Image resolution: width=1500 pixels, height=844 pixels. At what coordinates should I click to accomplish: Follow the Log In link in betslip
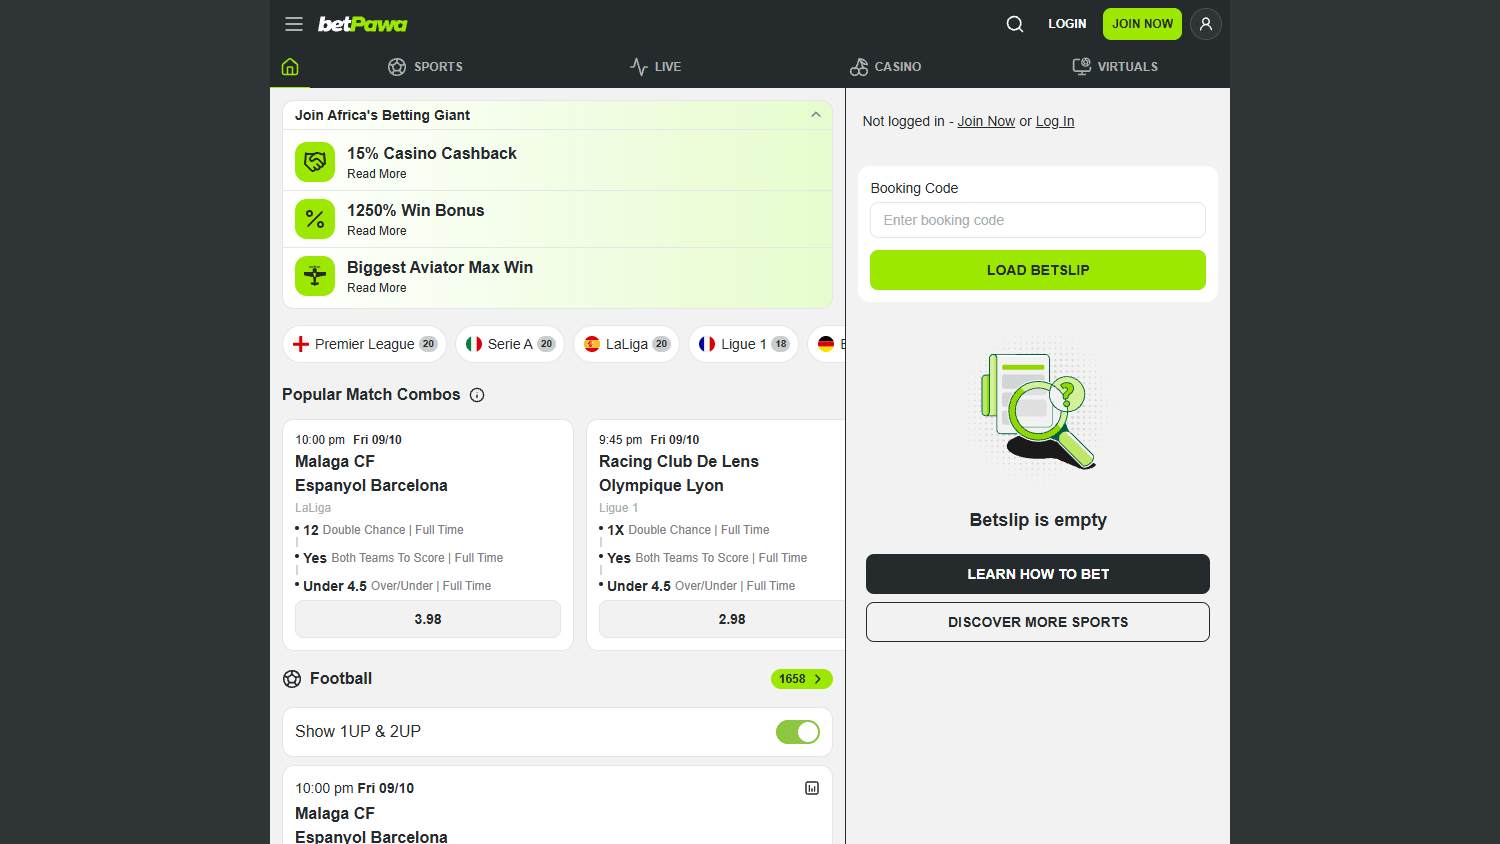tap(1055, 121)
